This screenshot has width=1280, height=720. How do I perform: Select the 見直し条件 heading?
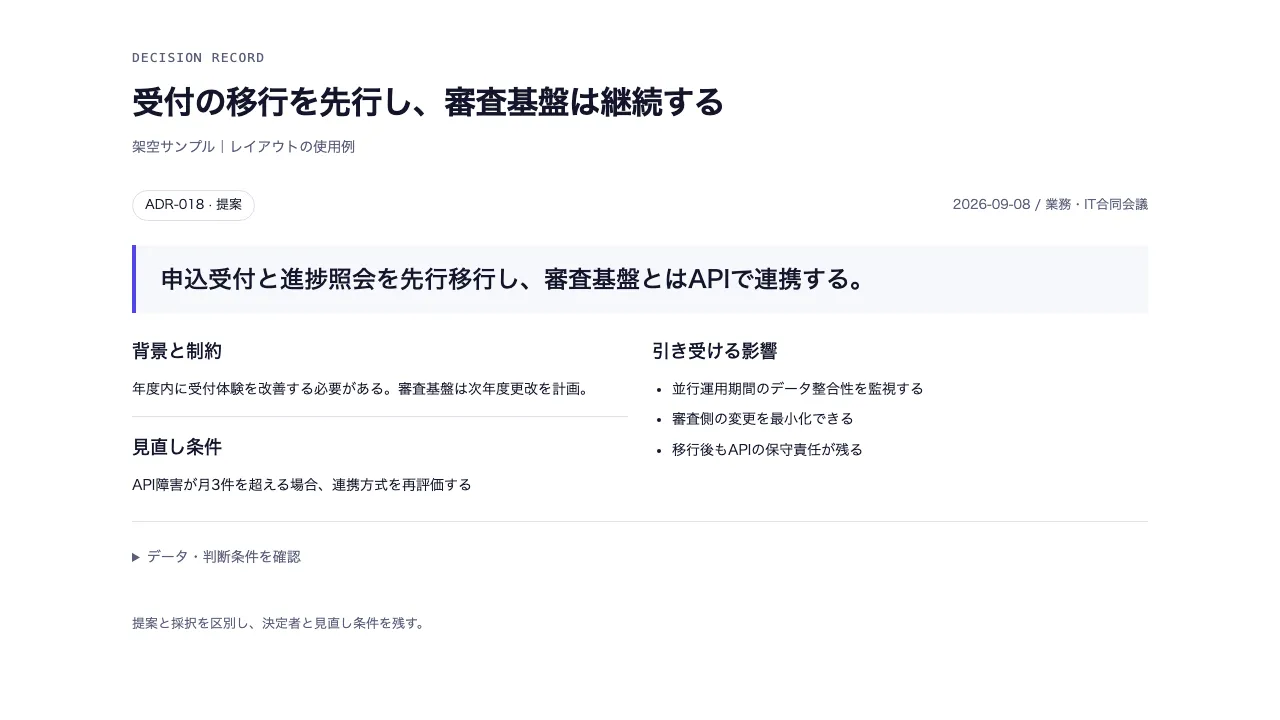(177, 447)
